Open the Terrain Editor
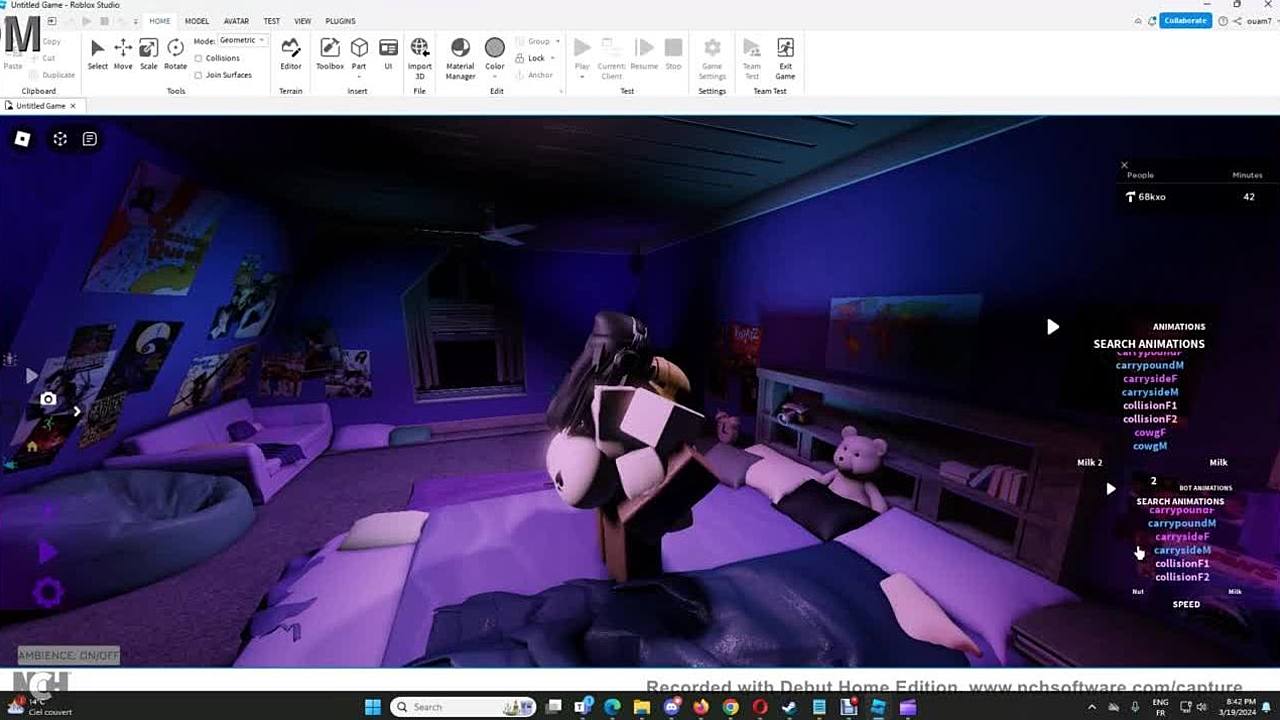Viewport: 1280px width, 720px height. tap(290, 54)
